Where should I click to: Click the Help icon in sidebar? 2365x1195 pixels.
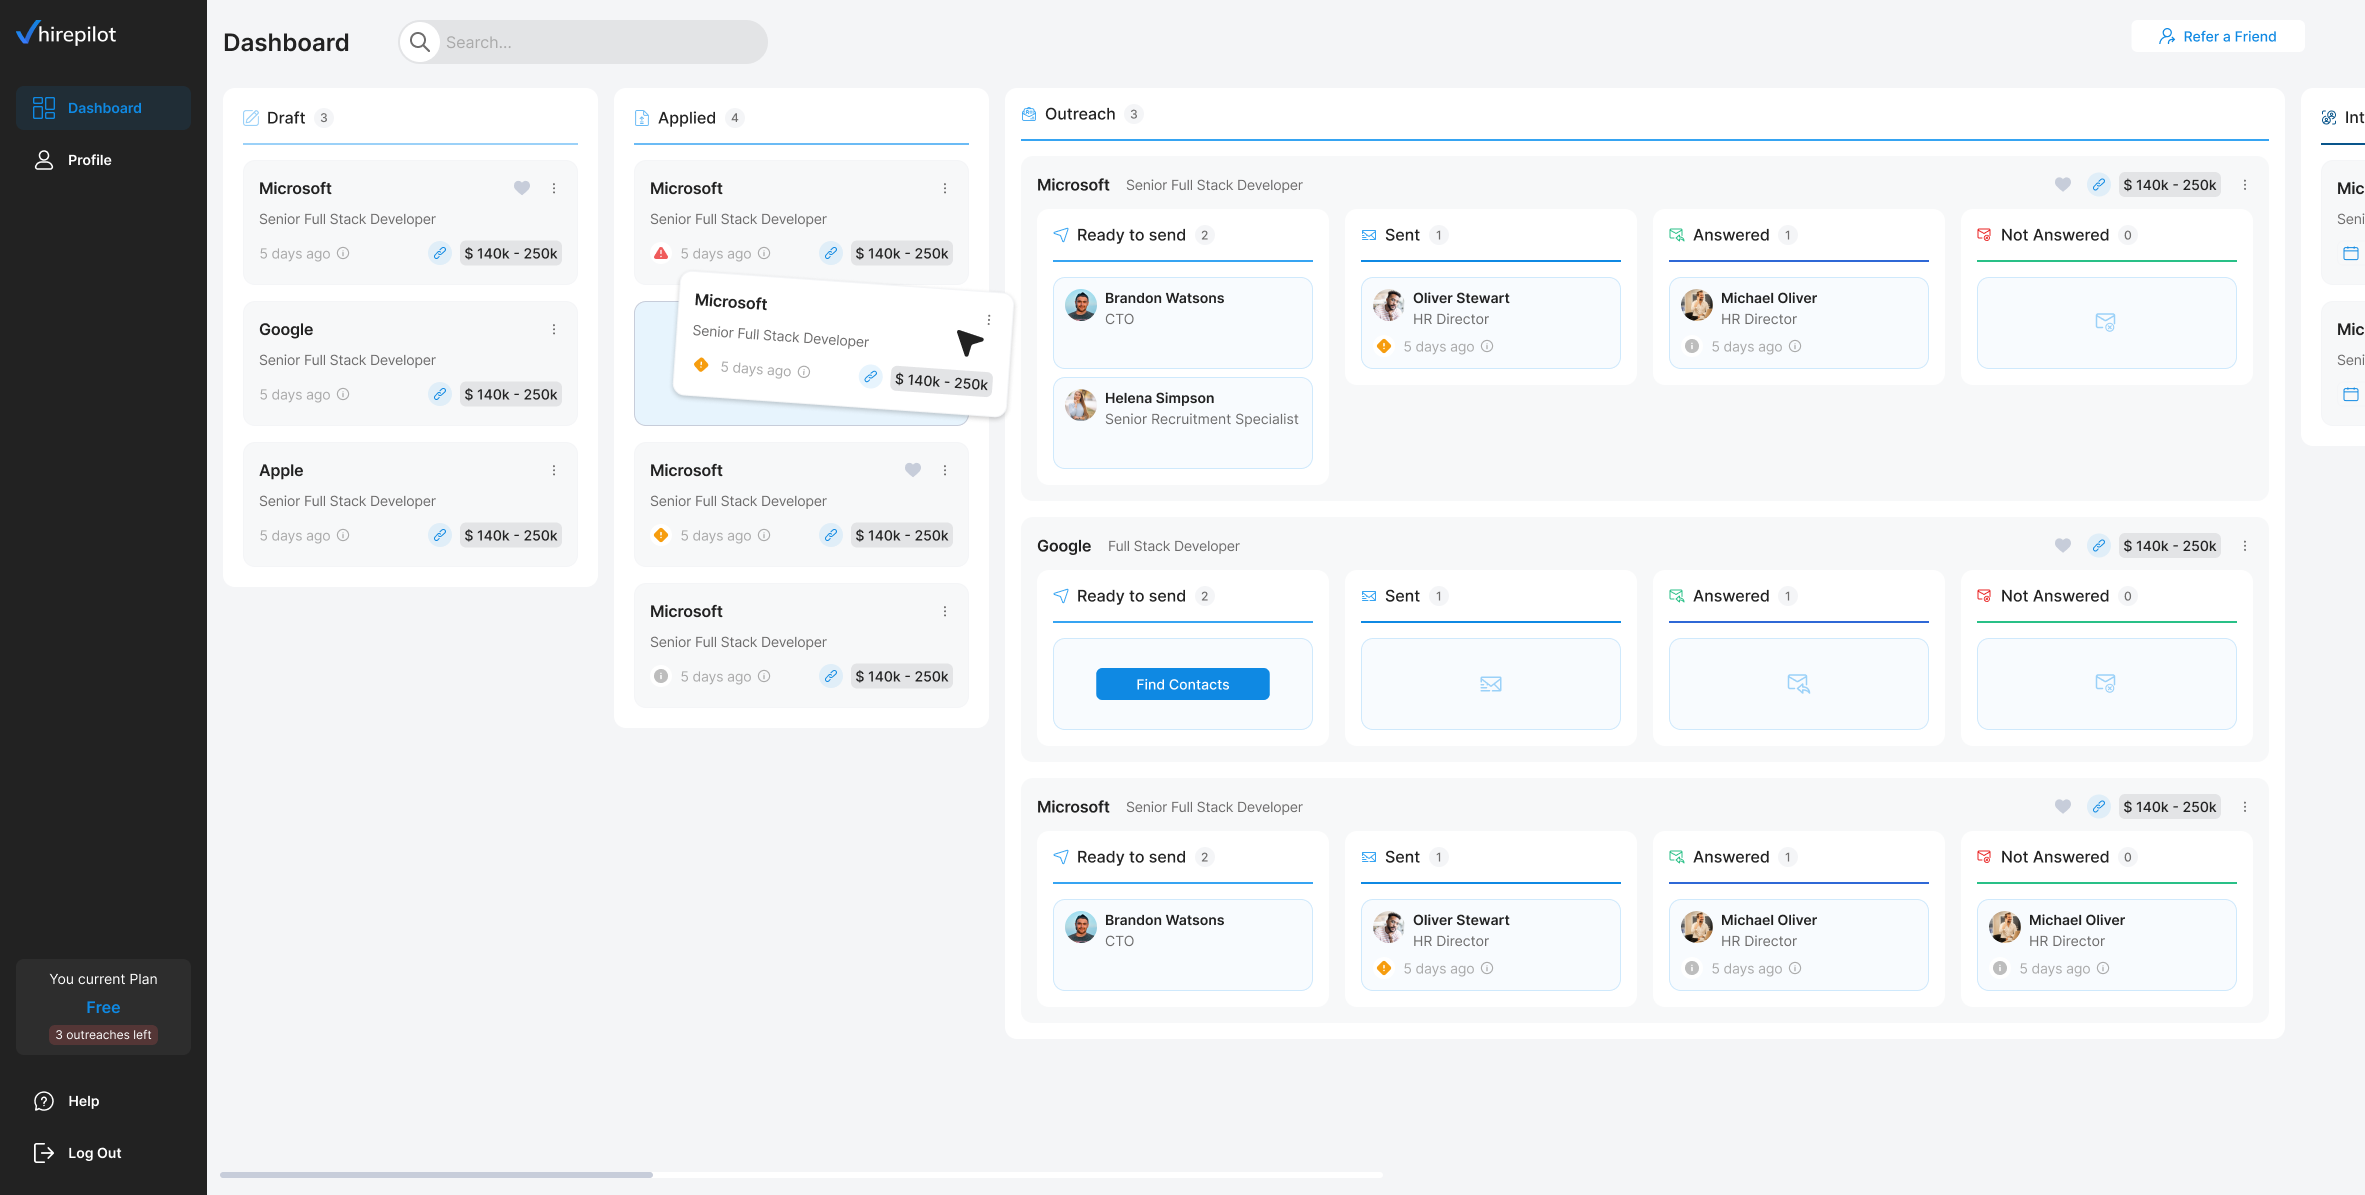pyautogui.click(x=44, y=1101)
